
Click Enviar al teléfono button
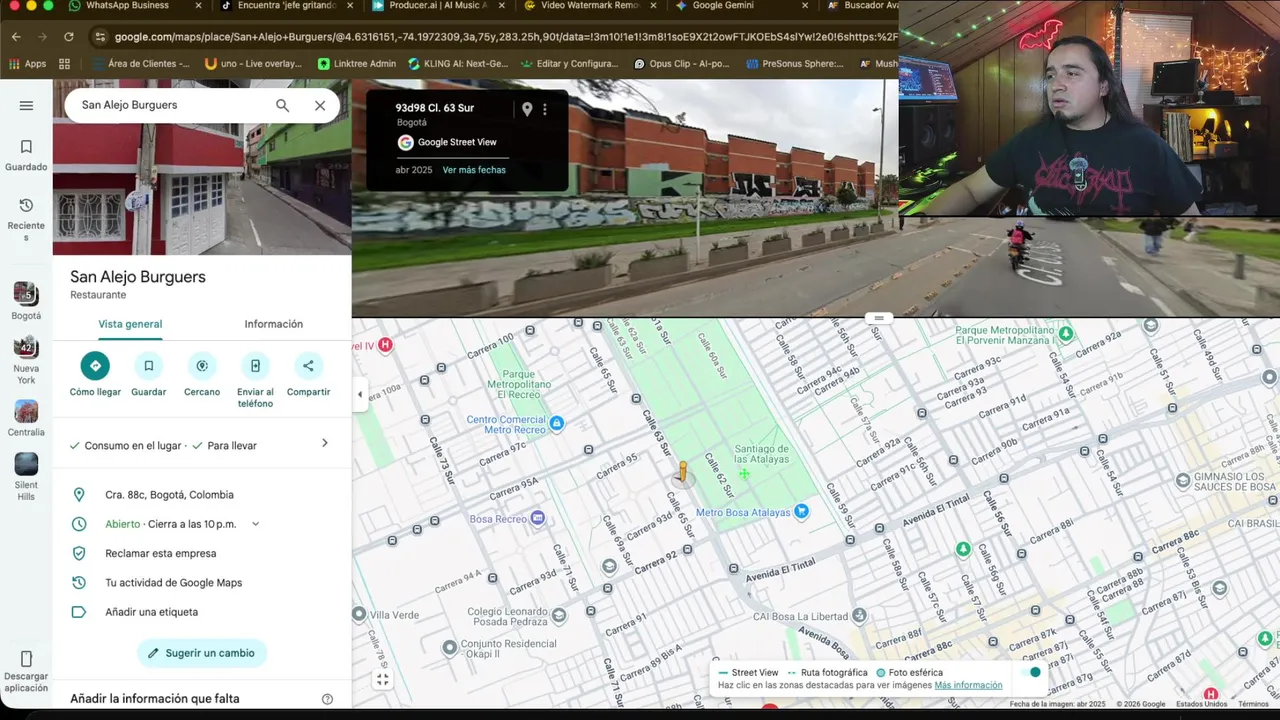(x=255, y=366)
